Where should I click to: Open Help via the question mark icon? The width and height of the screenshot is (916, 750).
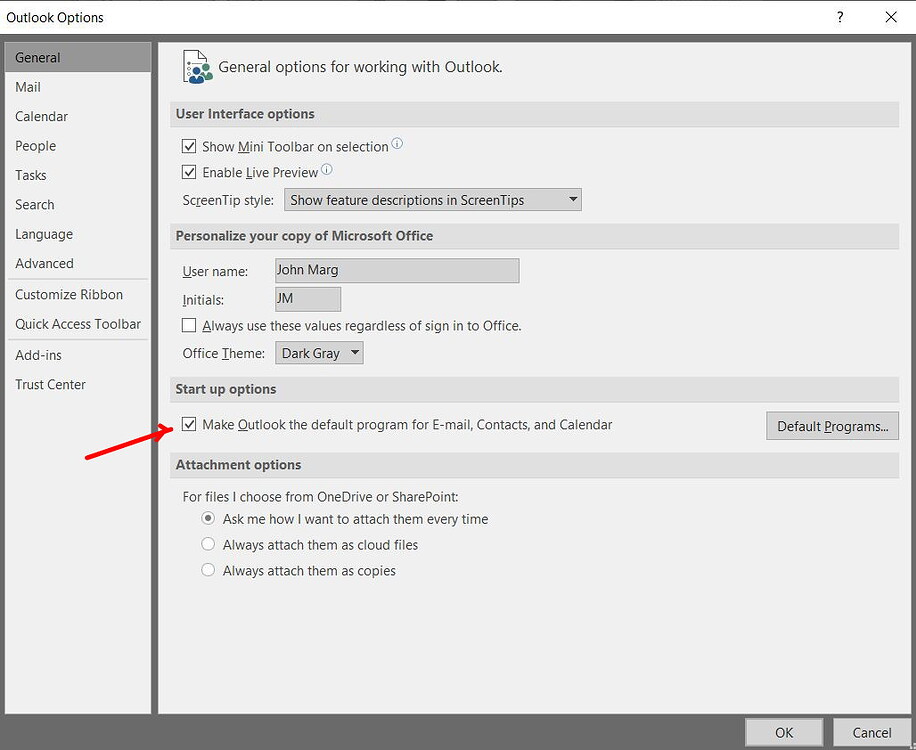(x=839, y=17)
